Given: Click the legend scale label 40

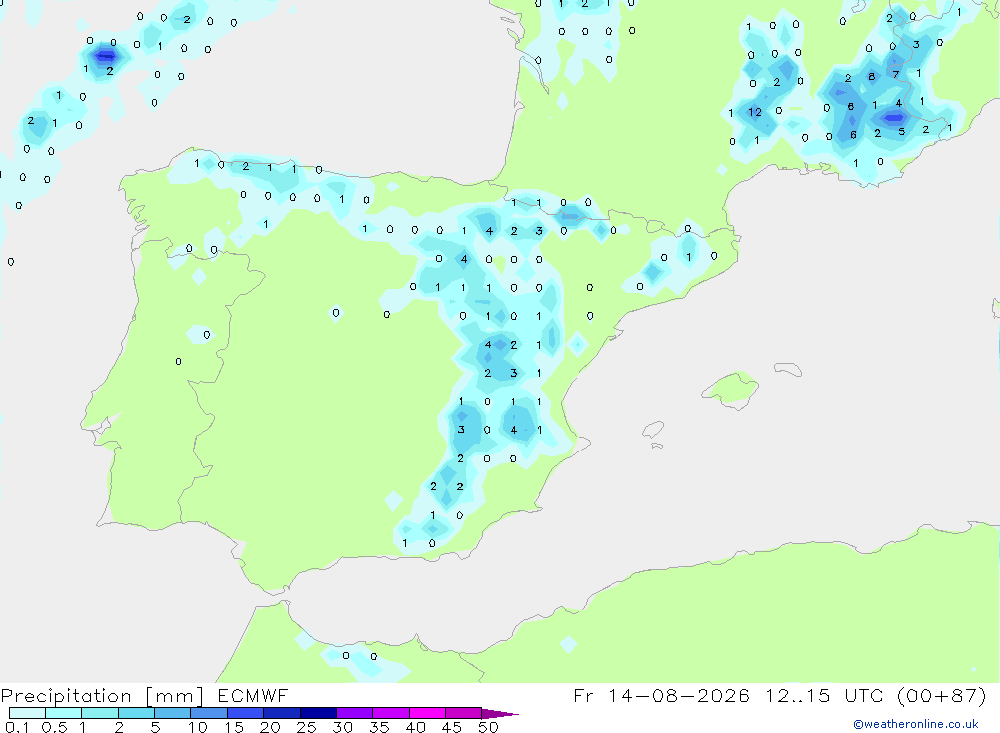Looking at the screenshot, I should click(416, 727).
